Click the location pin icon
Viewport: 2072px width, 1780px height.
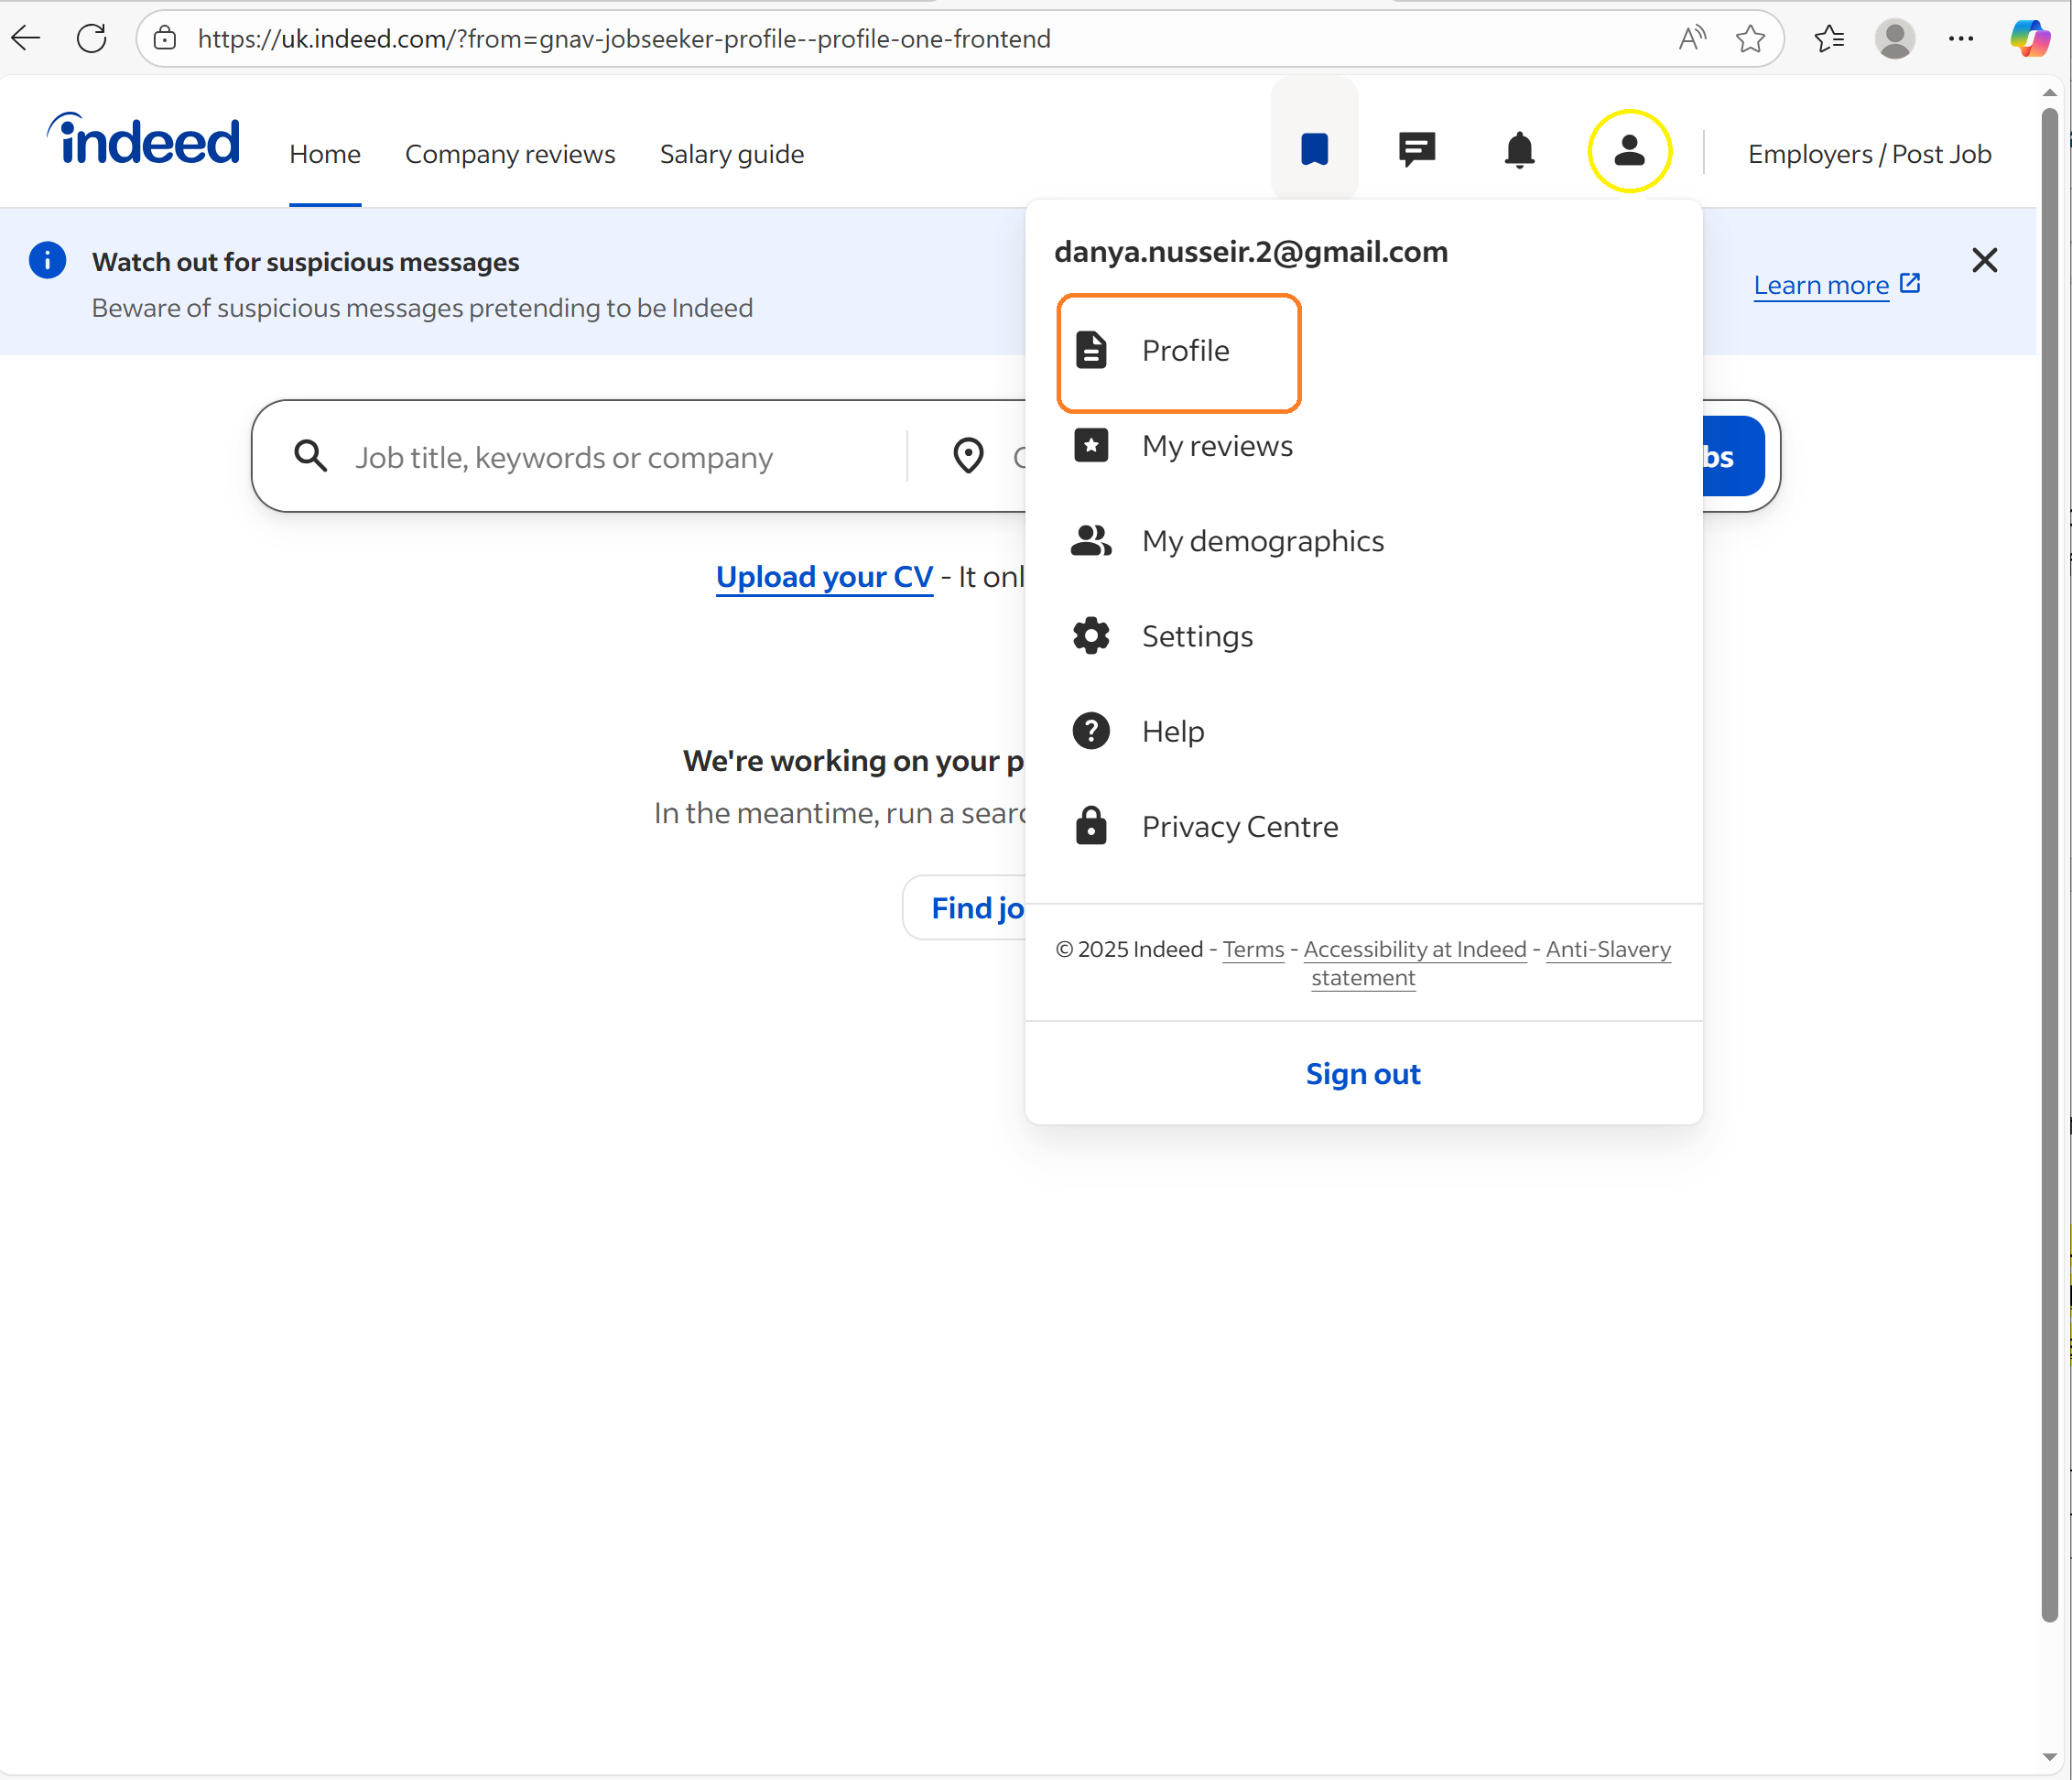pyautogui.click(x=968, y=456)
